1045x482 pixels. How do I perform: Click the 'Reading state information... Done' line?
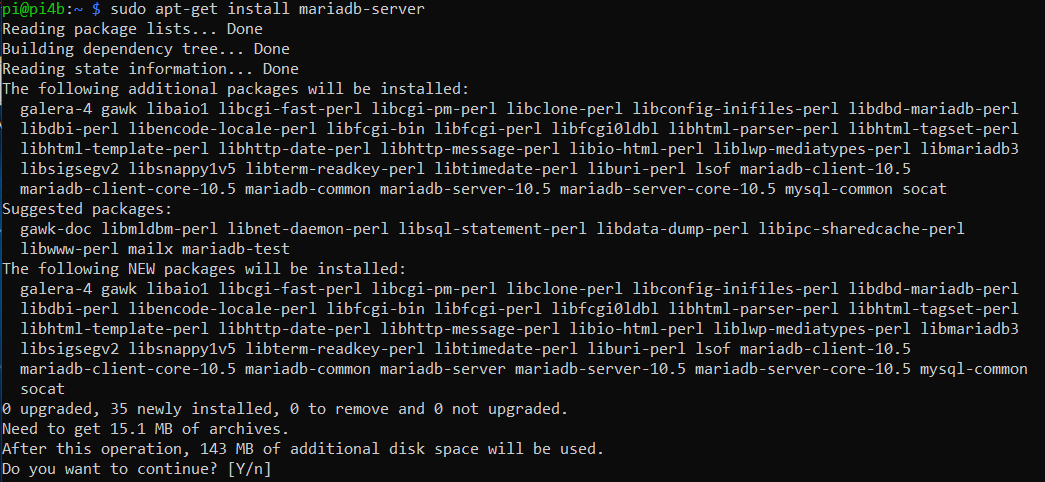pos(151,69)
